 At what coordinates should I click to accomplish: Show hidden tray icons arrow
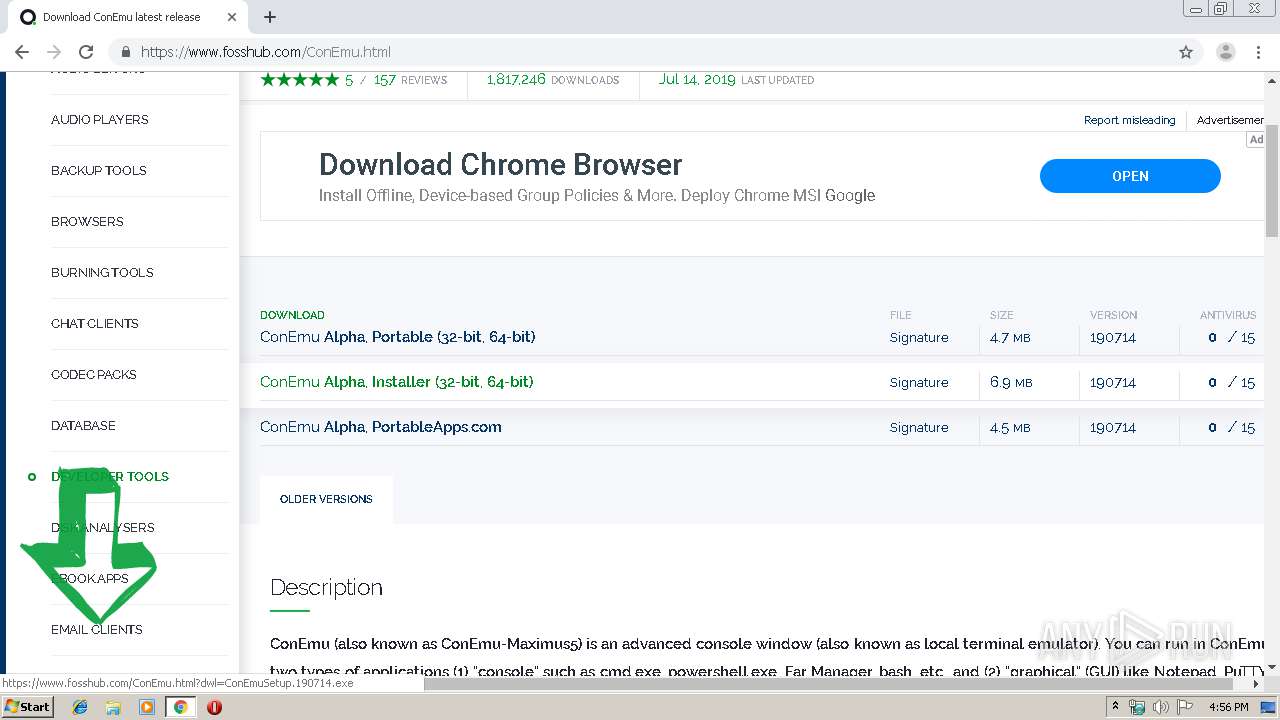pos(1115,707)
